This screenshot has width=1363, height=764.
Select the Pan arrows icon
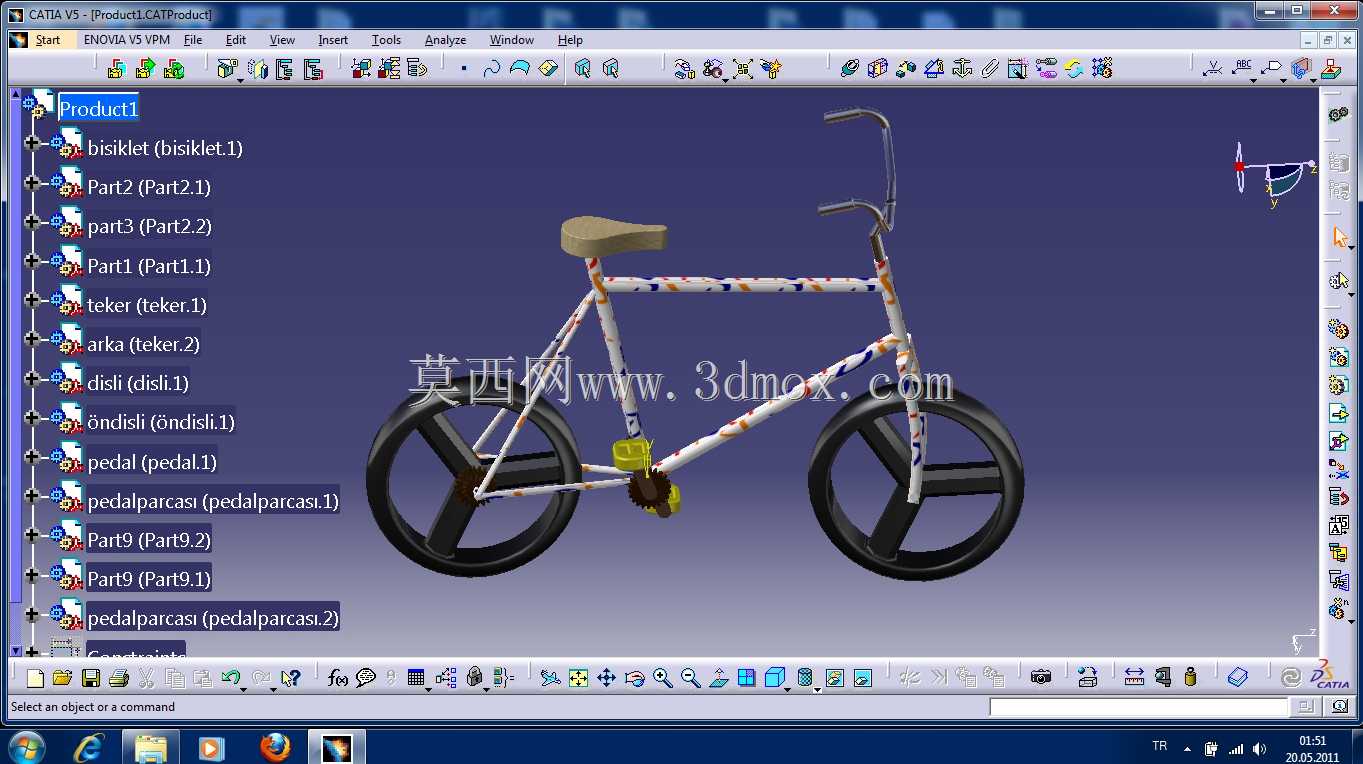[x=606, y=678]
